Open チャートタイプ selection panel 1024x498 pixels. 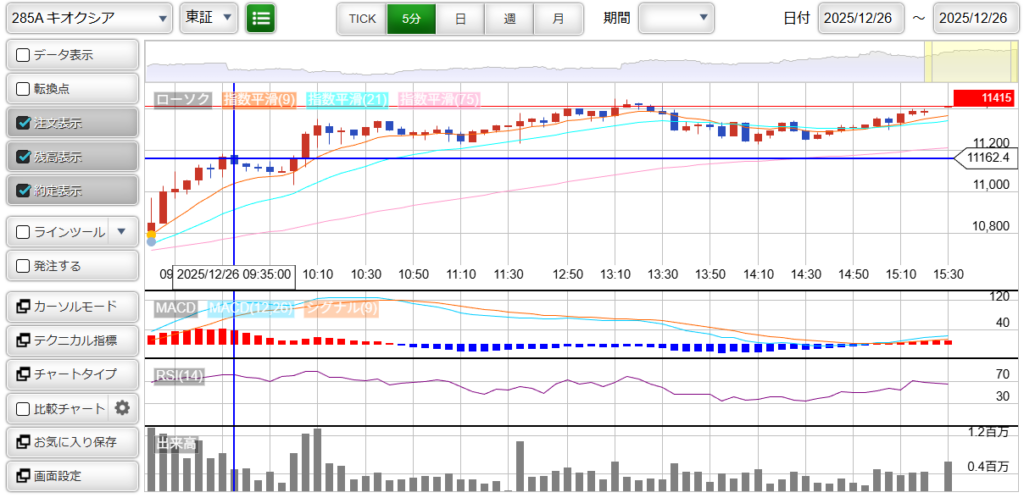click(71, 374)
